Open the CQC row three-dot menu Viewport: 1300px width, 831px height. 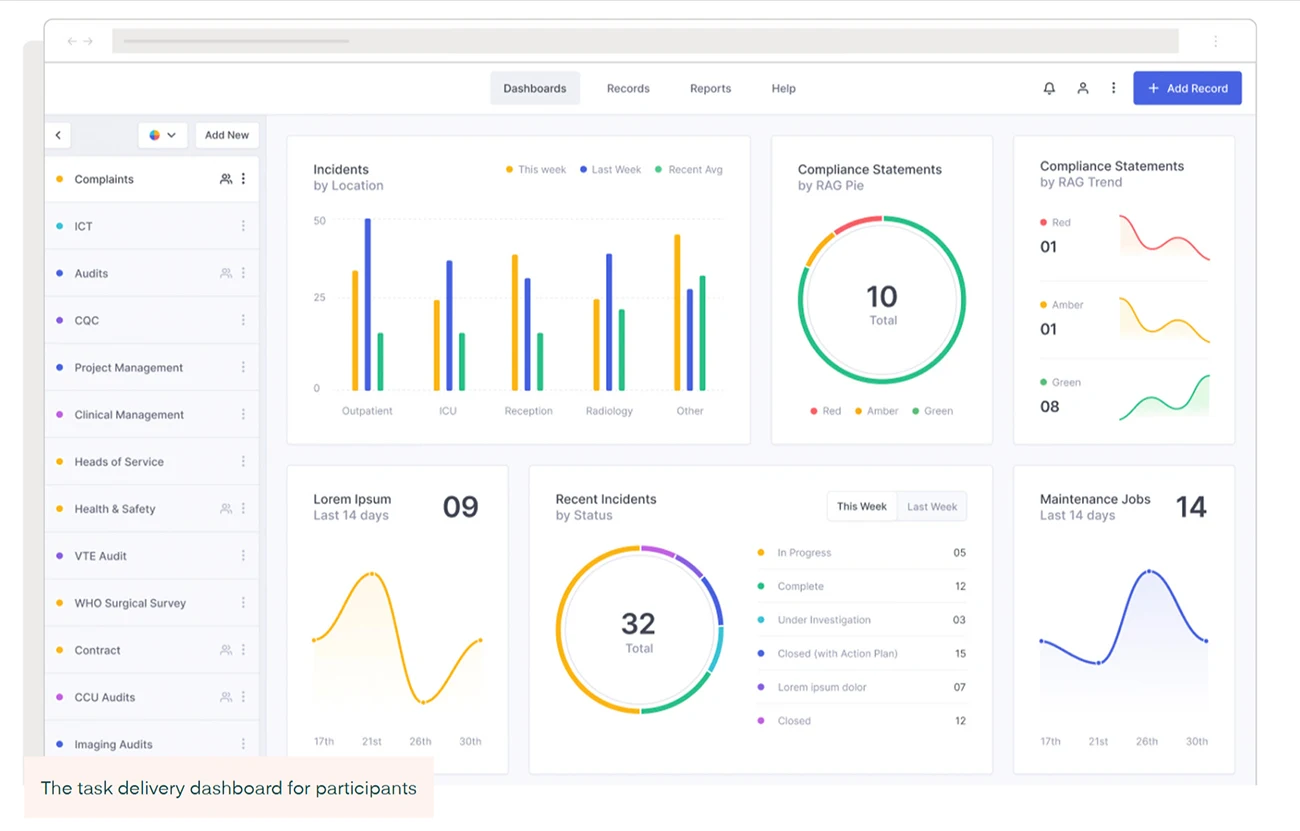(243, 320)
